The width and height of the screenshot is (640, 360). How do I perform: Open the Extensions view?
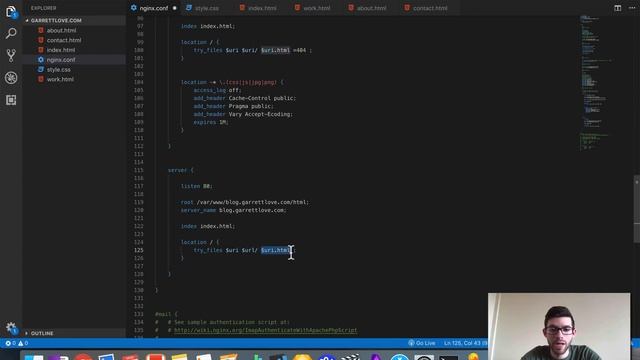click(x=11, y=100)
